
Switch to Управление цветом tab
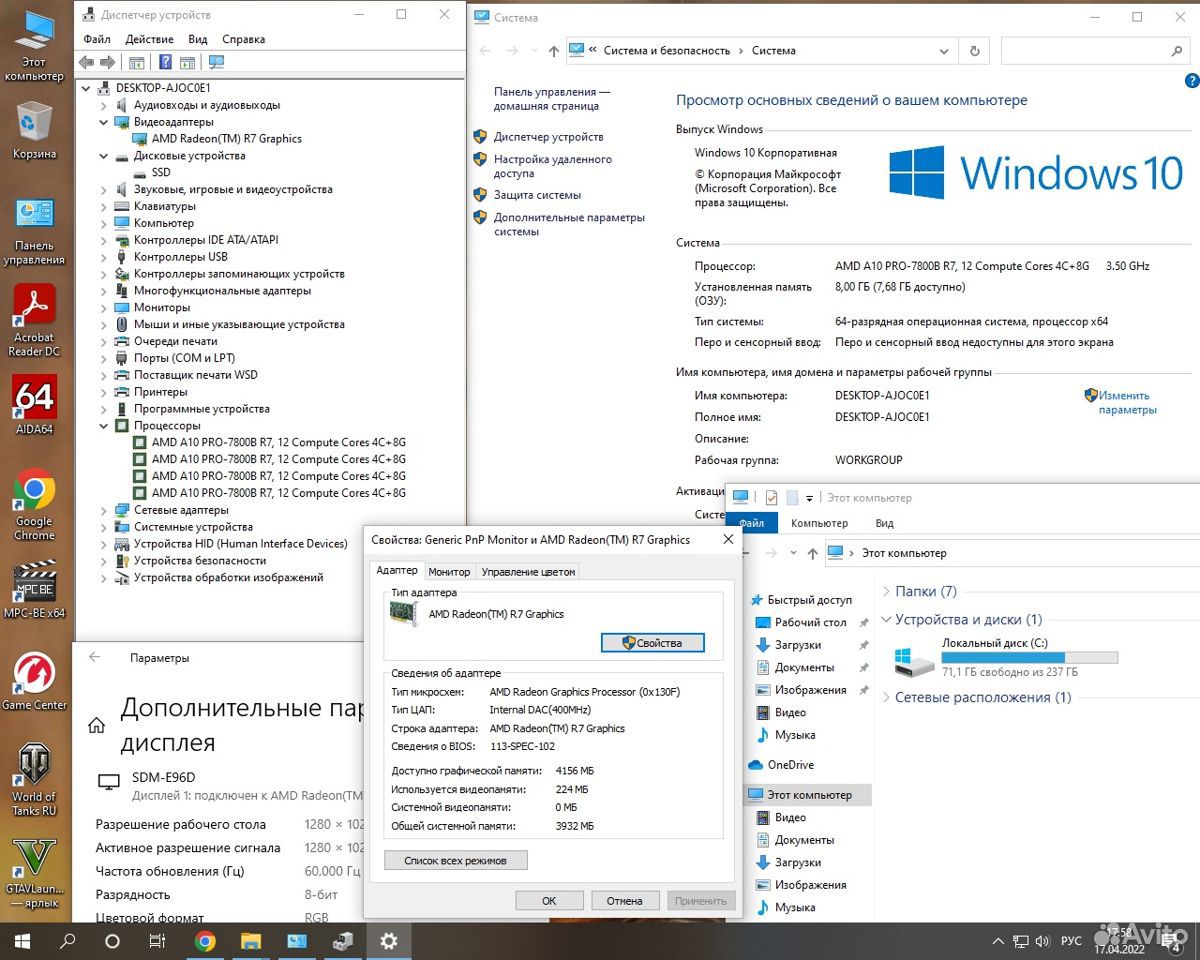click(528, 572)
